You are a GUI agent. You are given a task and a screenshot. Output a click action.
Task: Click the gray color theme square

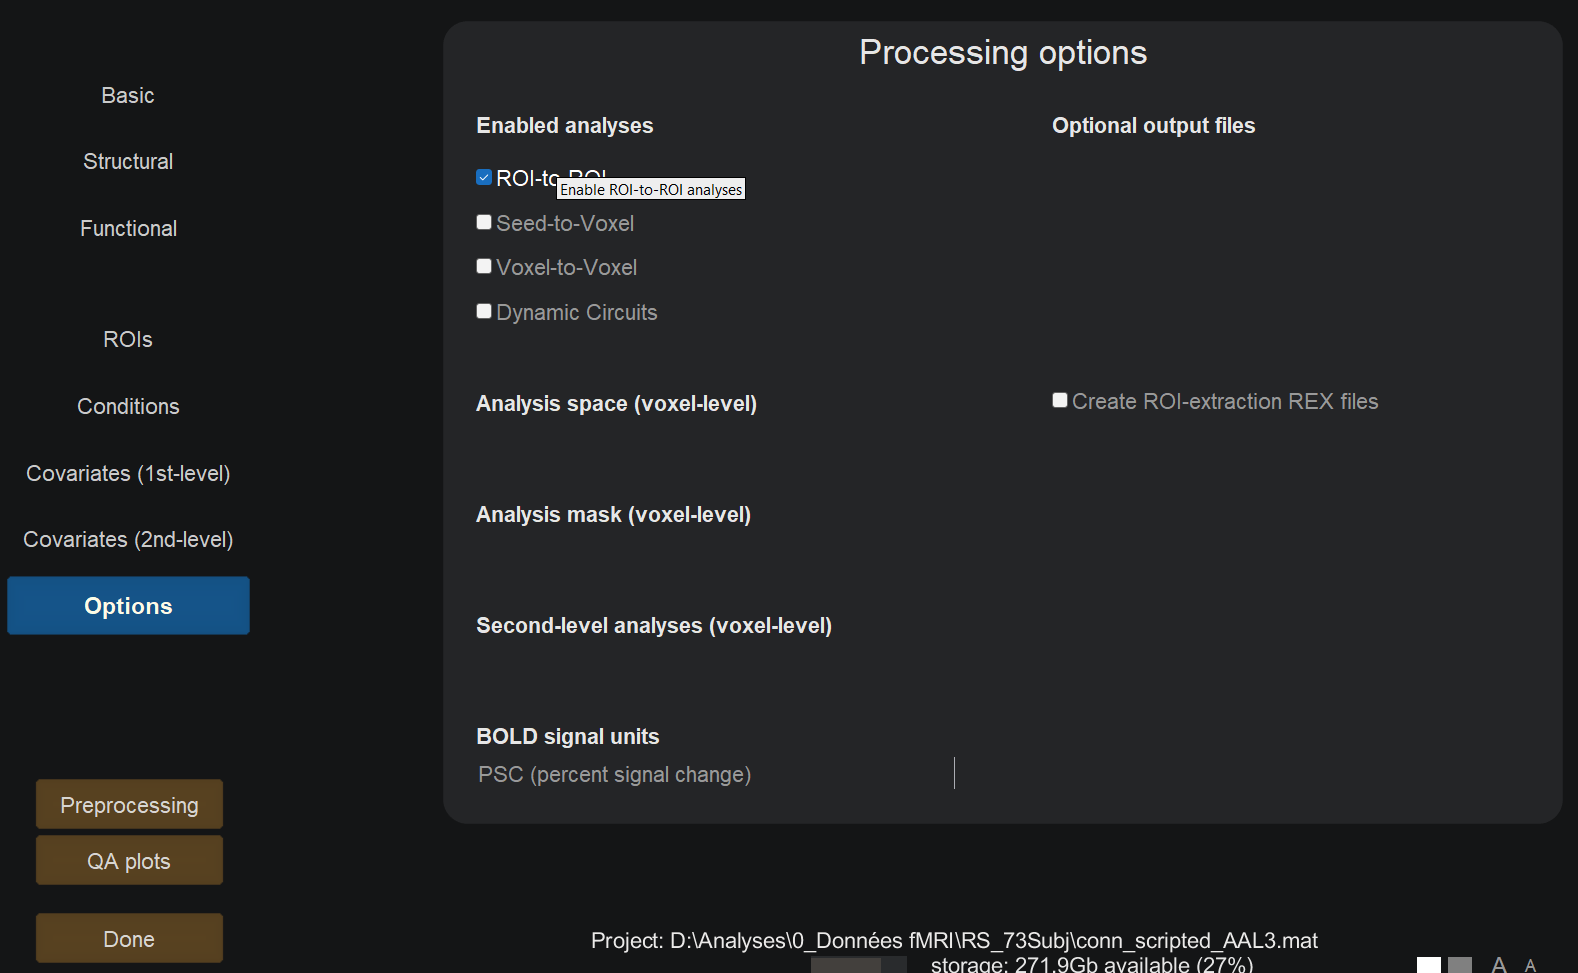point(1459,965)
